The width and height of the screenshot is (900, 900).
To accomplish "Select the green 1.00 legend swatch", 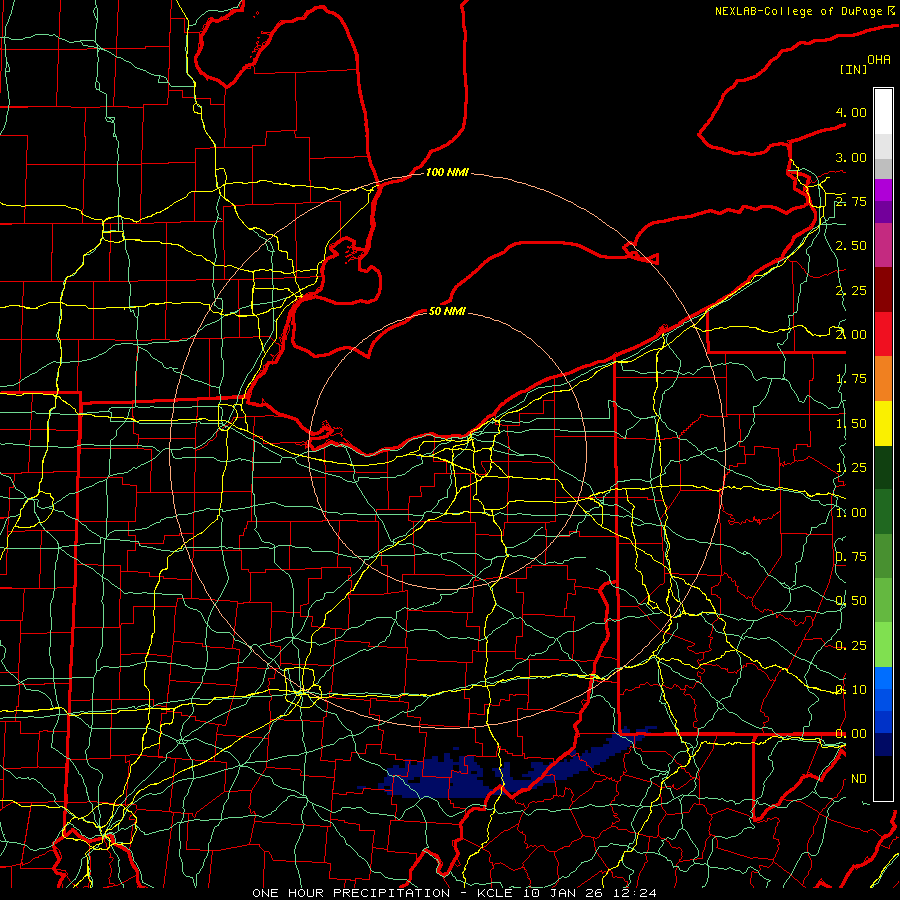I will [883, 512].
